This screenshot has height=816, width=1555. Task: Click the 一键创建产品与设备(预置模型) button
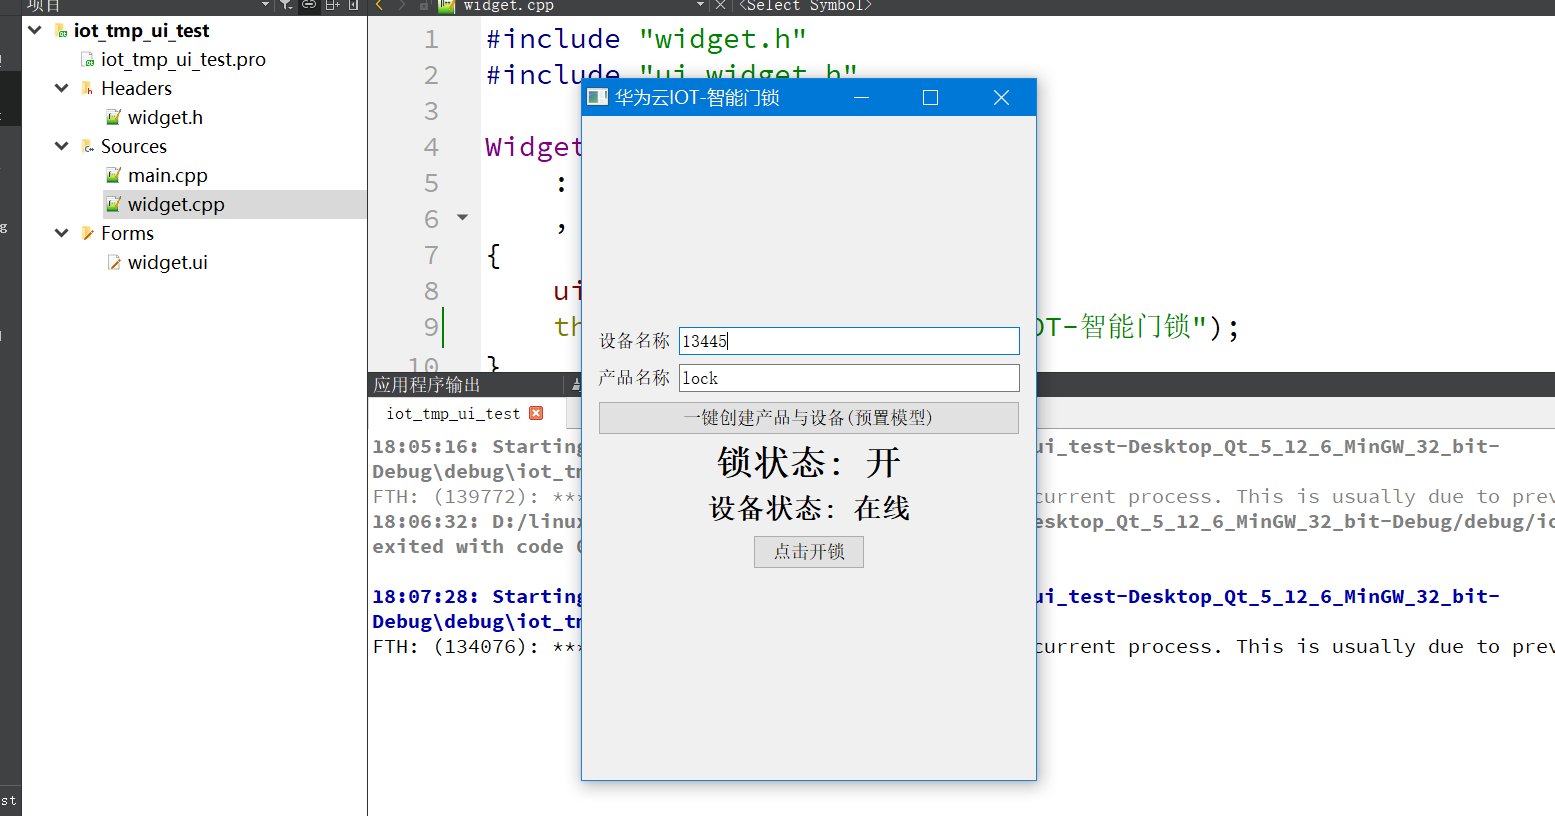coord(808,418)
